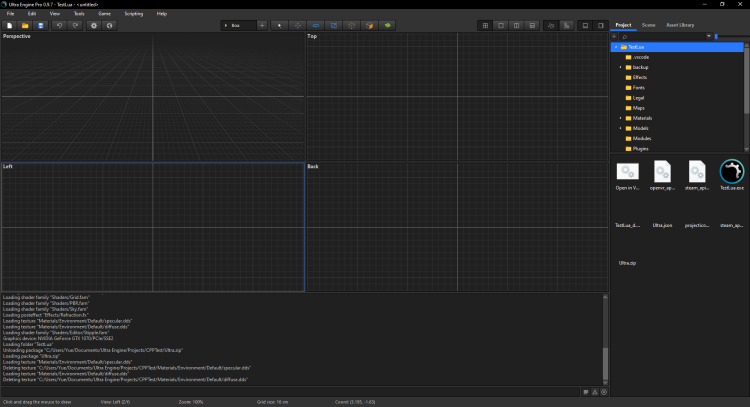Image resolution: width=750 pixels, height=407 pixels.
Task: Click the New file toolbar icon
Action: [x=9, y=25]
